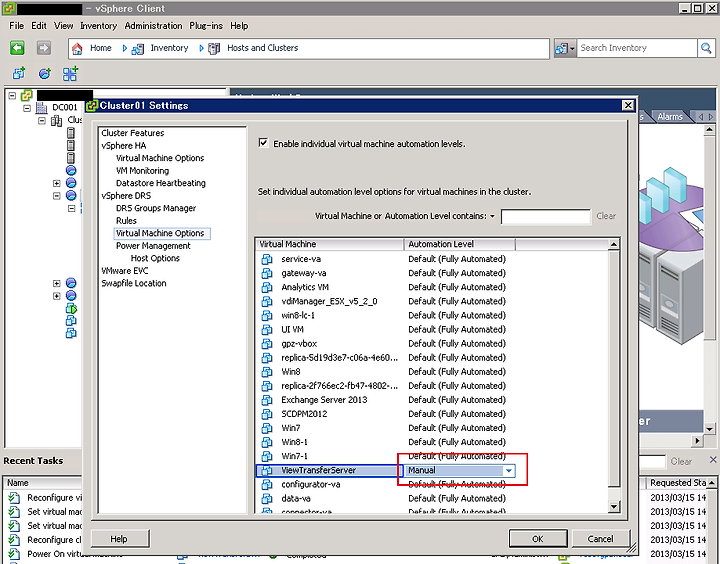Open the Inventory menu
The height and width of the screenshot is (564, 720).
pyautogui.click(x=98, y=26)
